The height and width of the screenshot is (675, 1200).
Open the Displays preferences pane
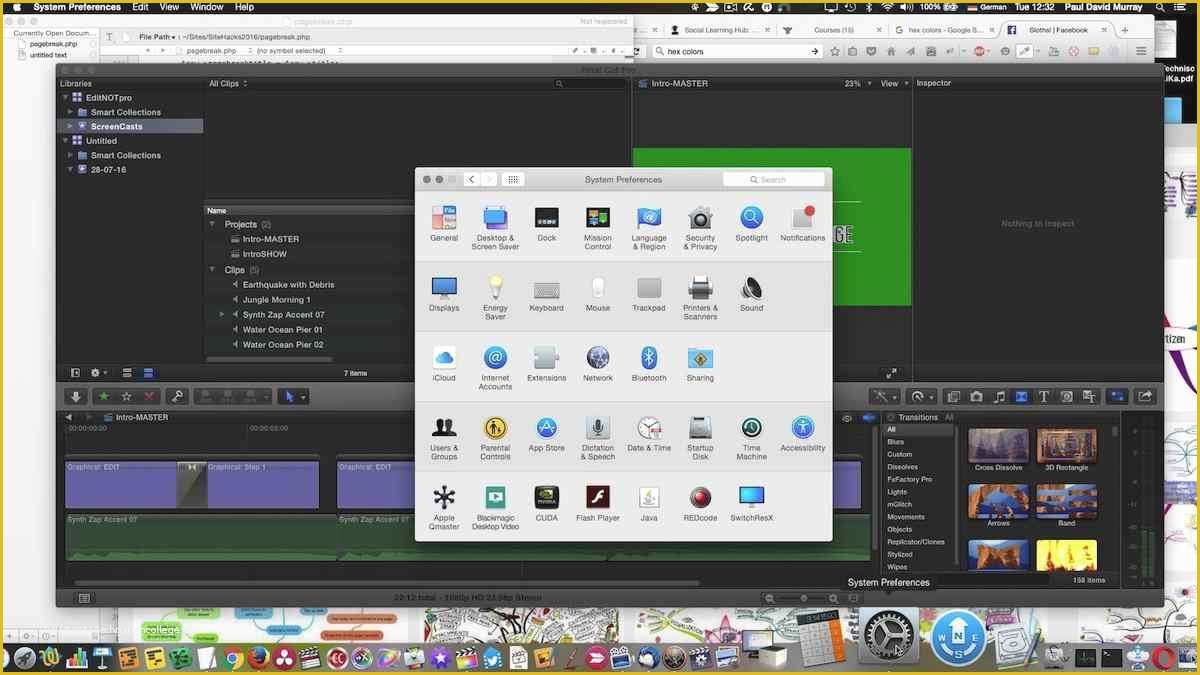[444, 295]
